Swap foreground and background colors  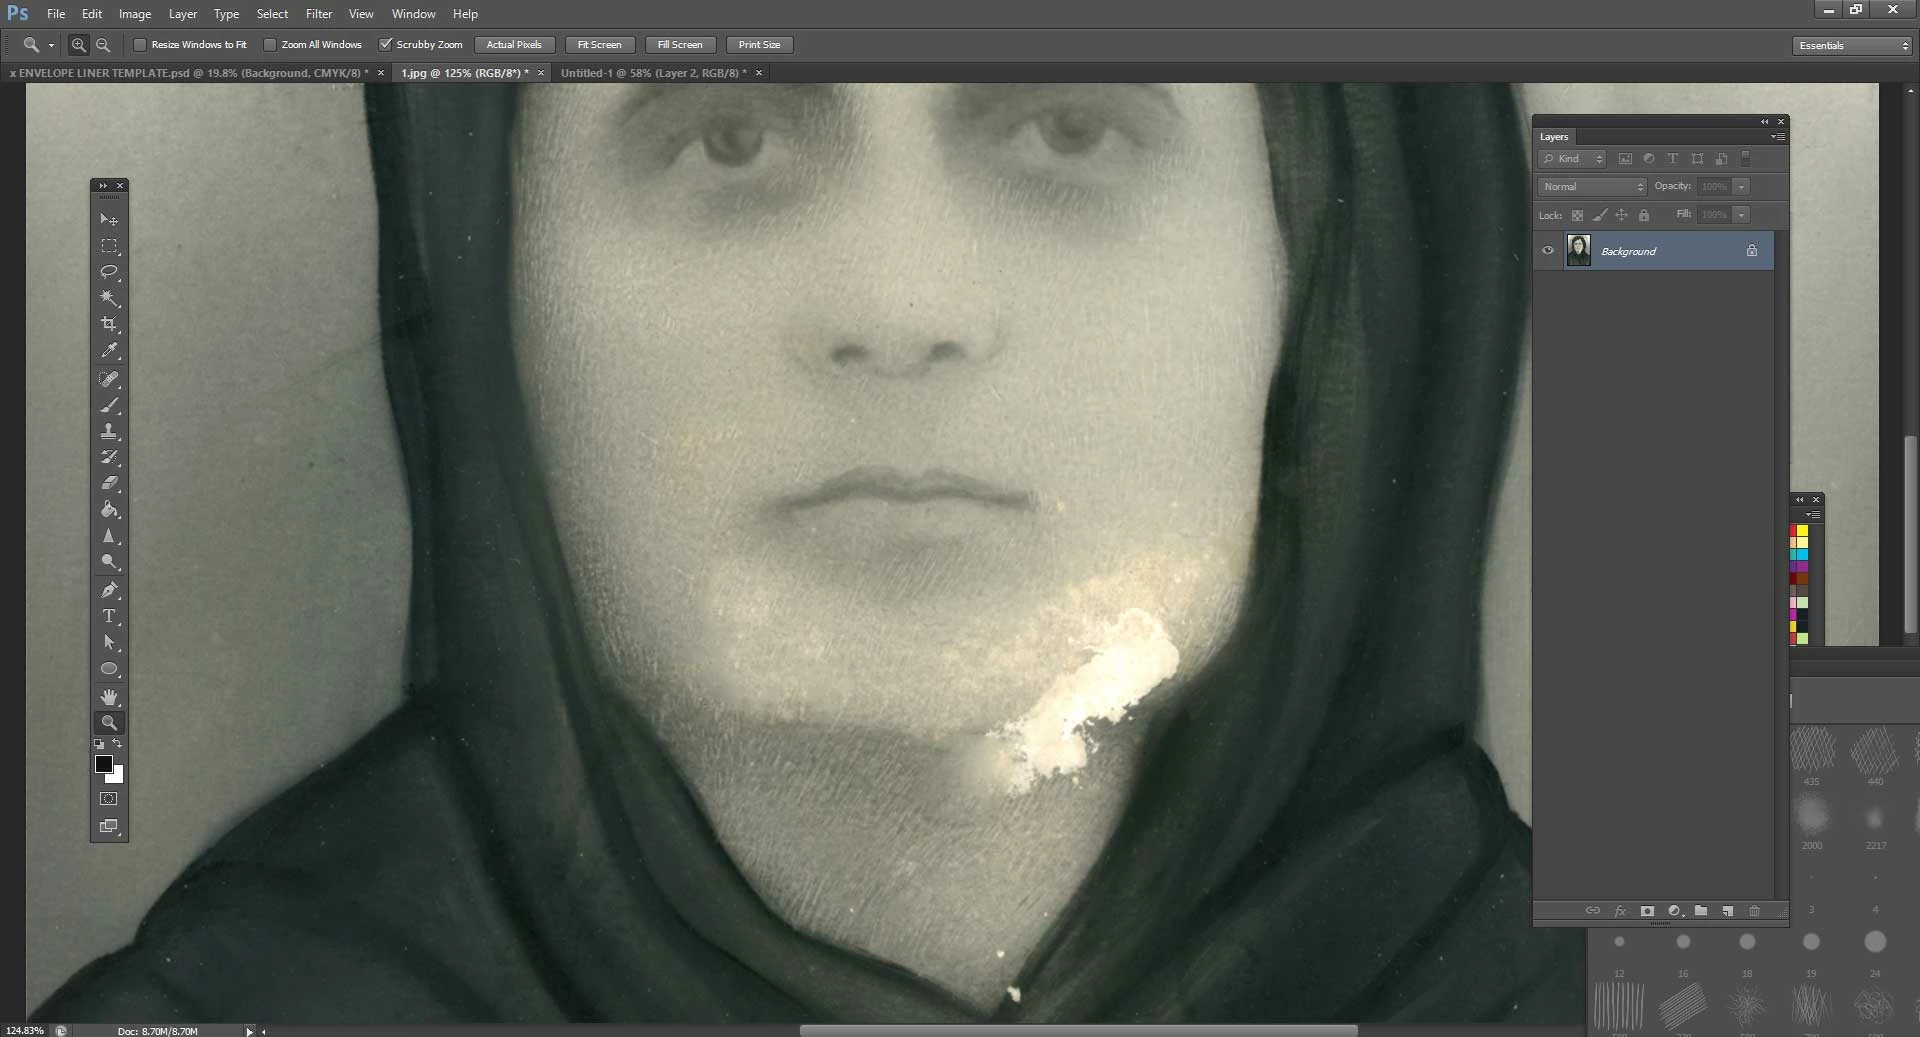[x=117, y=744]
